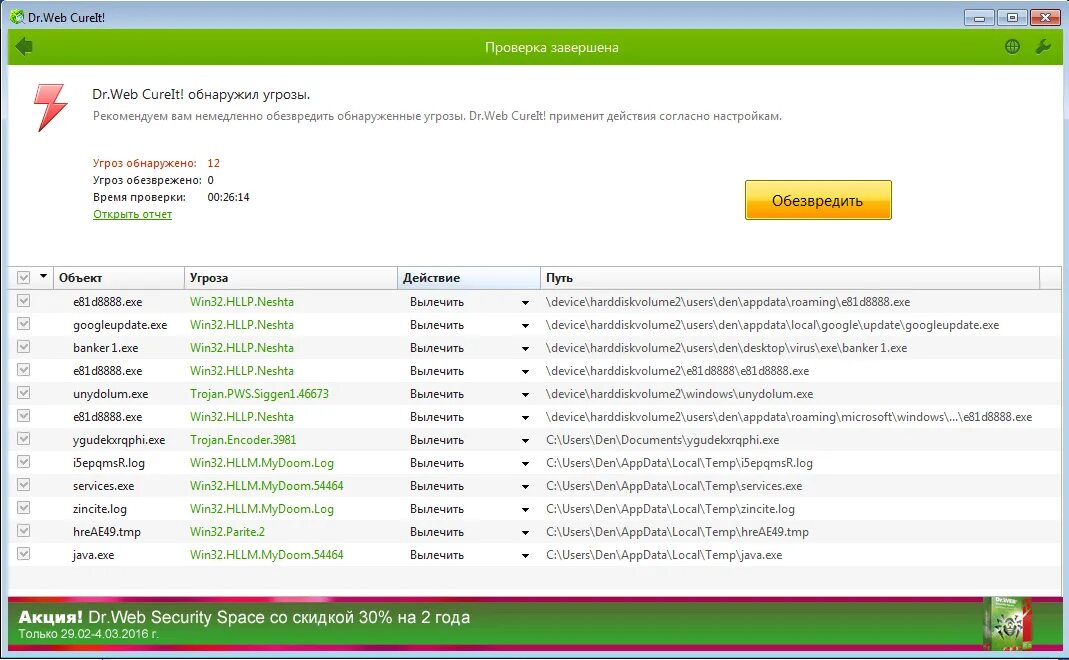Click path ending windows\unydolum.exe

pyautogui.click(x=679, y=393)
